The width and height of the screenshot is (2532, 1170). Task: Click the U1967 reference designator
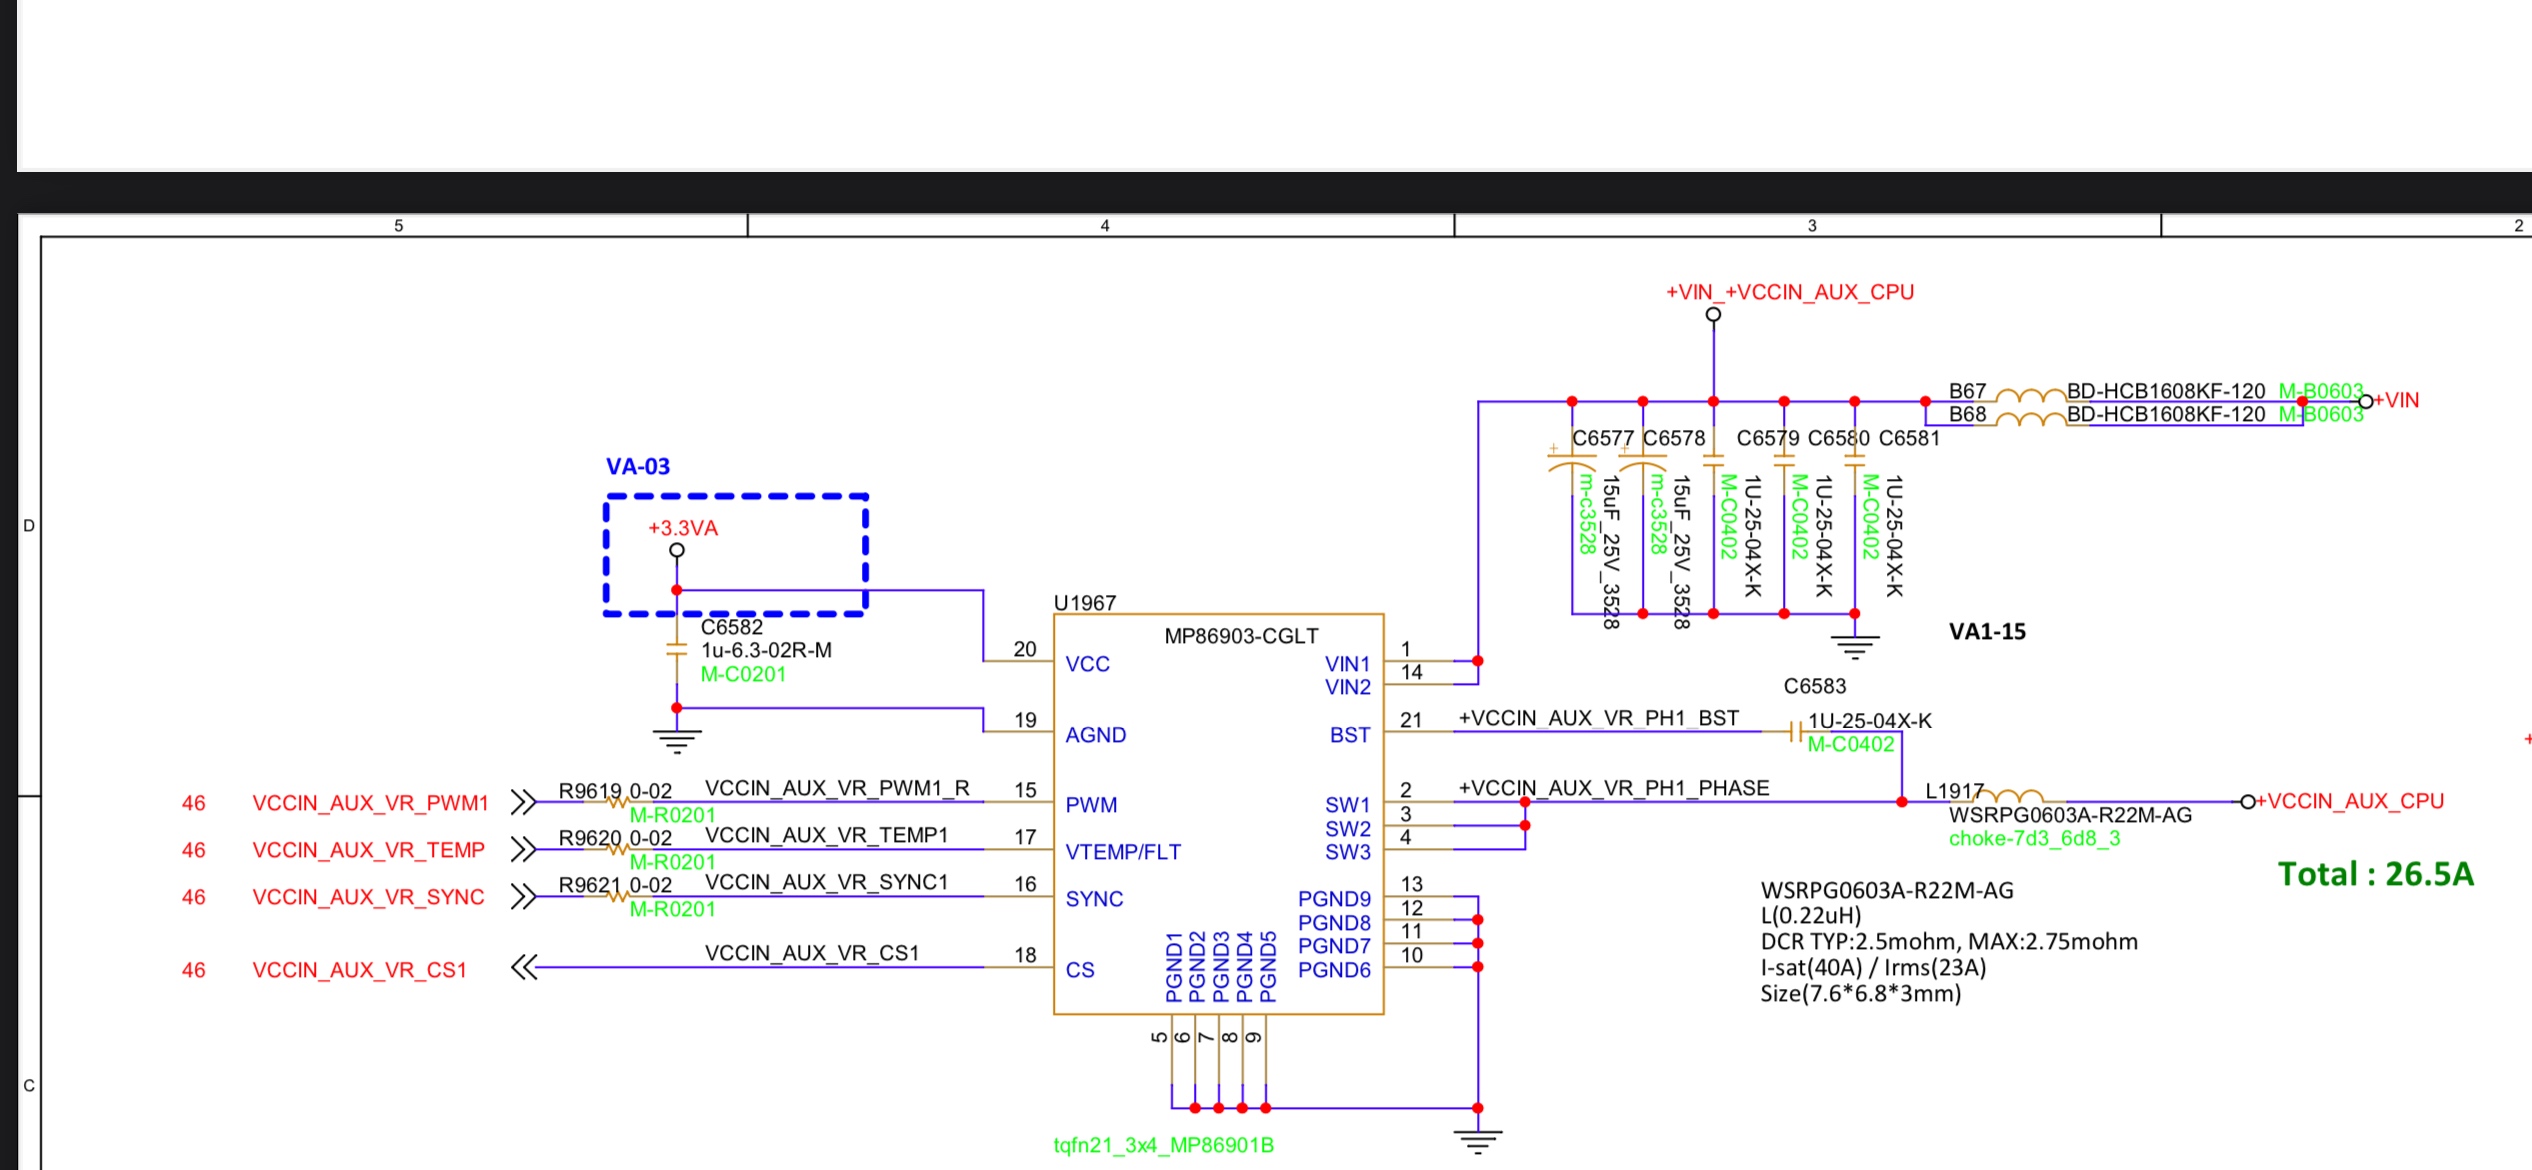(1084, 603)
